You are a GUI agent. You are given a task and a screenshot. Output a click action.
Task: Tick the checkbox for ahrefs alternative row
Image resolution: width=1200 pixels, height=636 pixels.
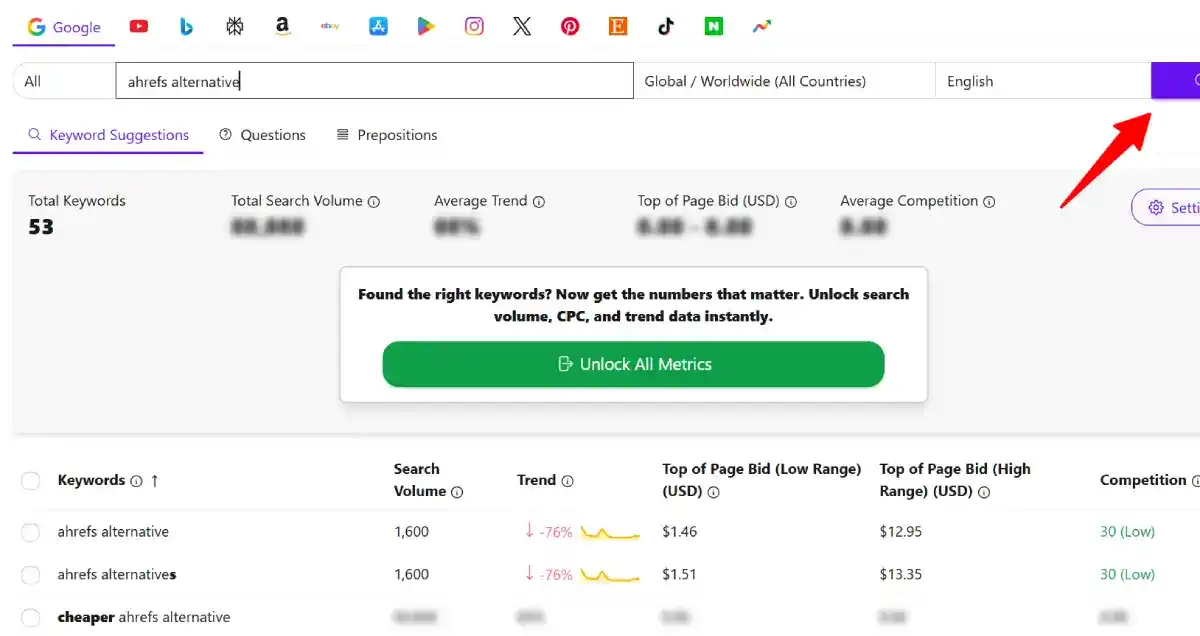[31, 532]
